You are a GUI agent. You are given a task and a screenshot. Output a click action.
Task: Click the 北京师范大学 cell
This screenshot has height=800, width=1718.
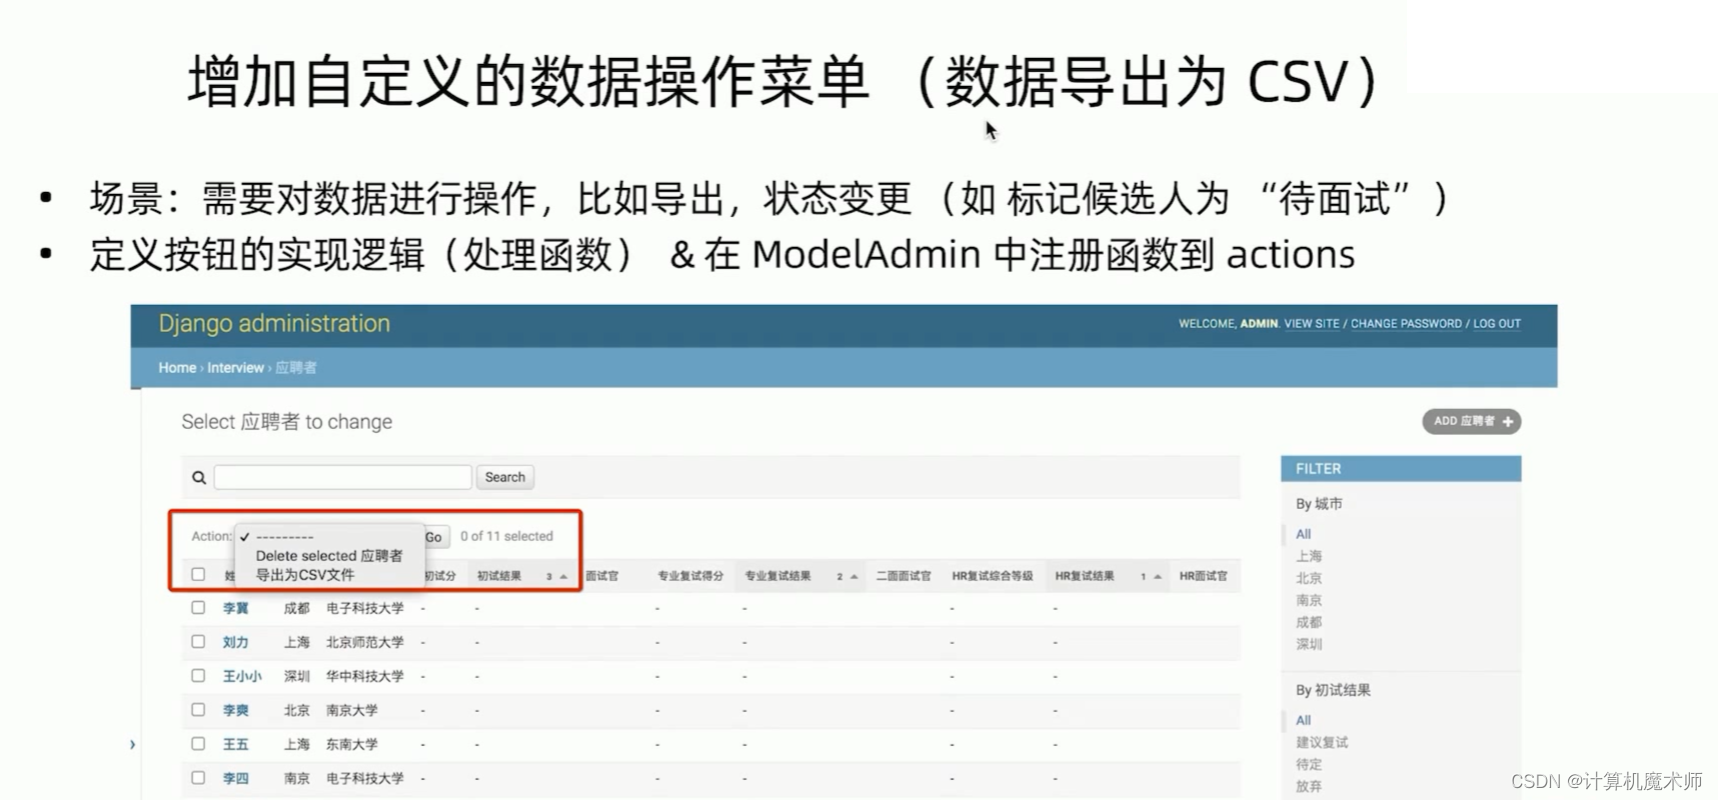click(365, 642)
